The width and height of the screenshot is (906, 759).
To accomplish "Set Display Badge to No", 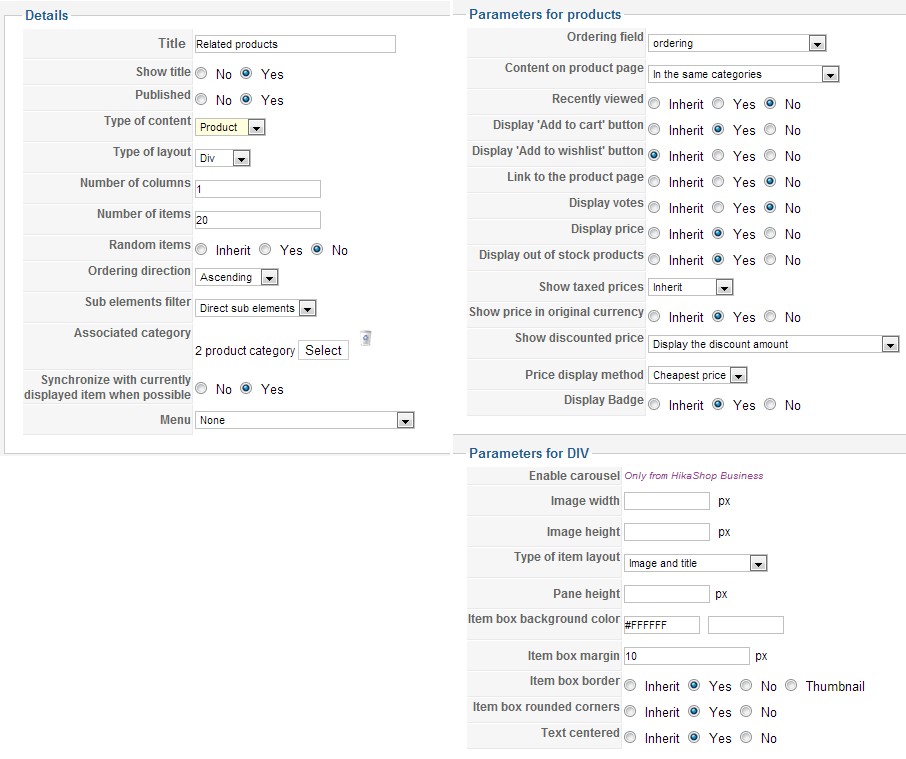I will click(770, 405).
